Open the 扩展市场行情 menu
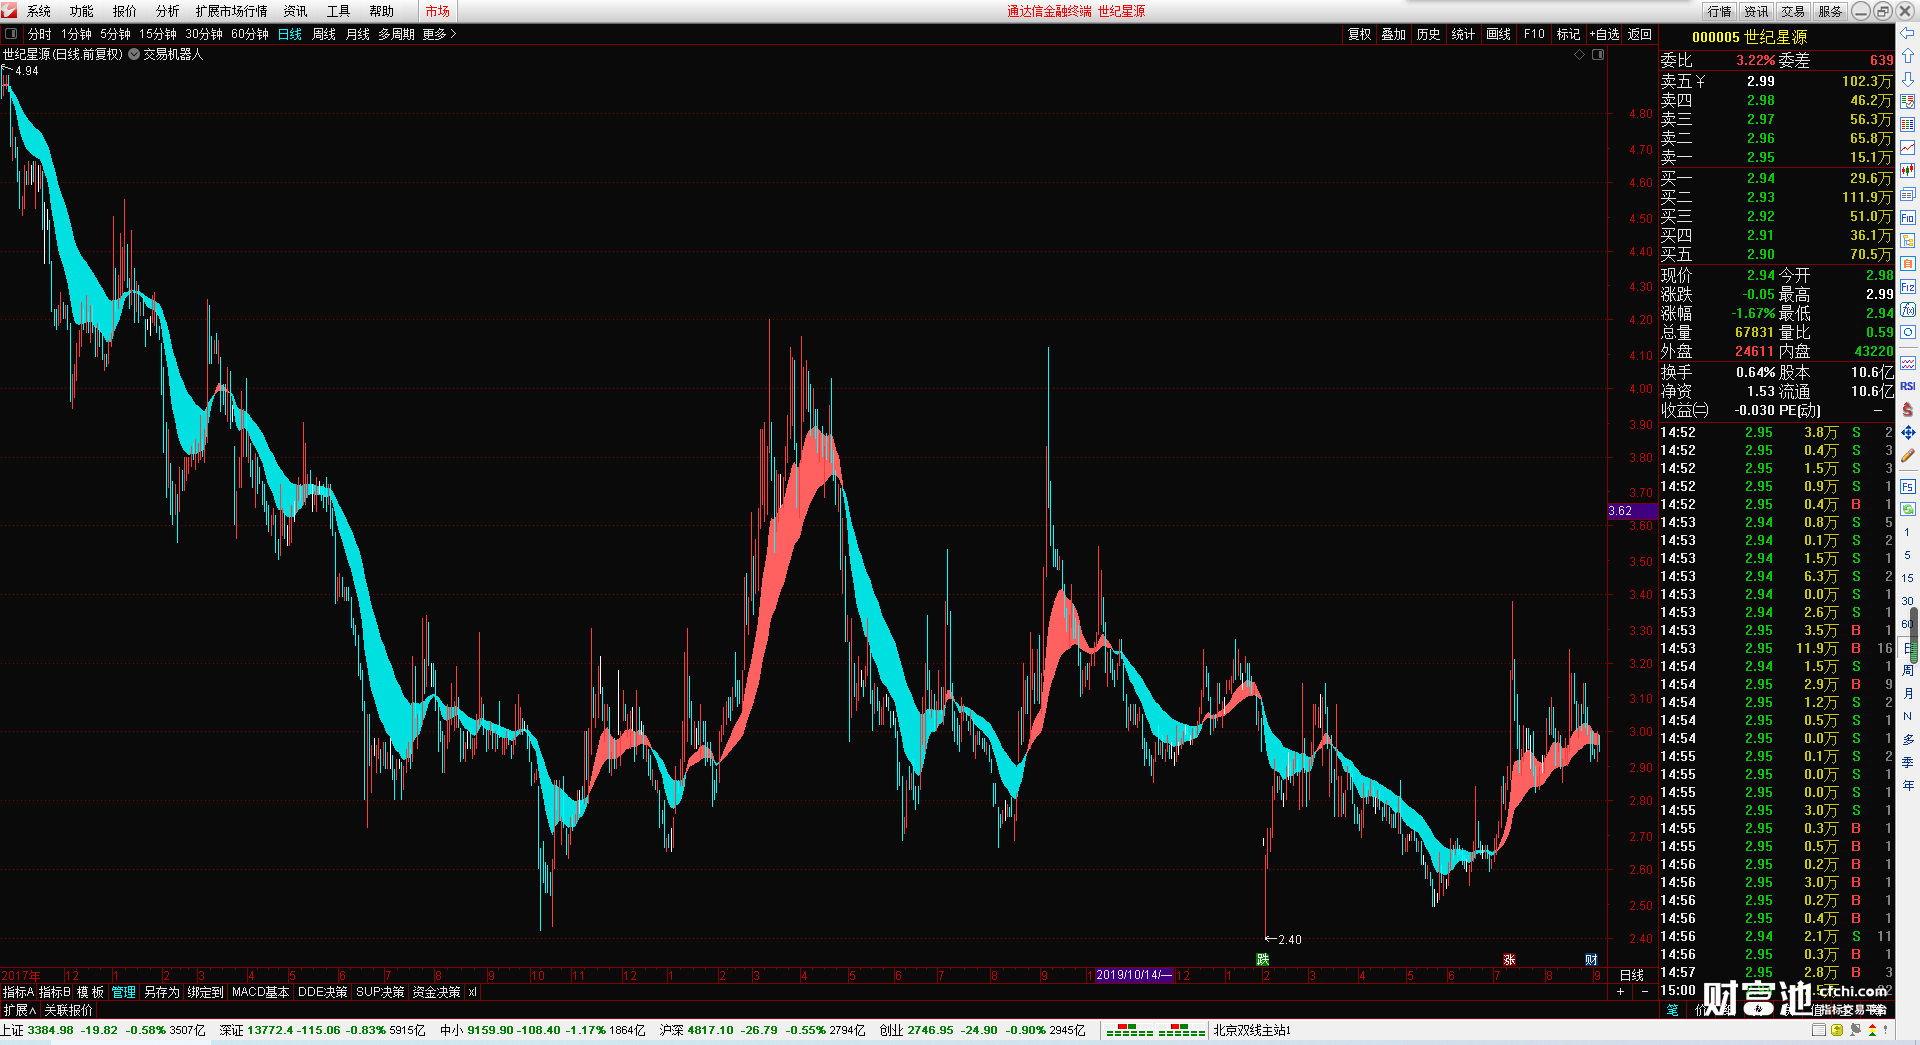1920x1045 pixels. [x=232, y=11]
